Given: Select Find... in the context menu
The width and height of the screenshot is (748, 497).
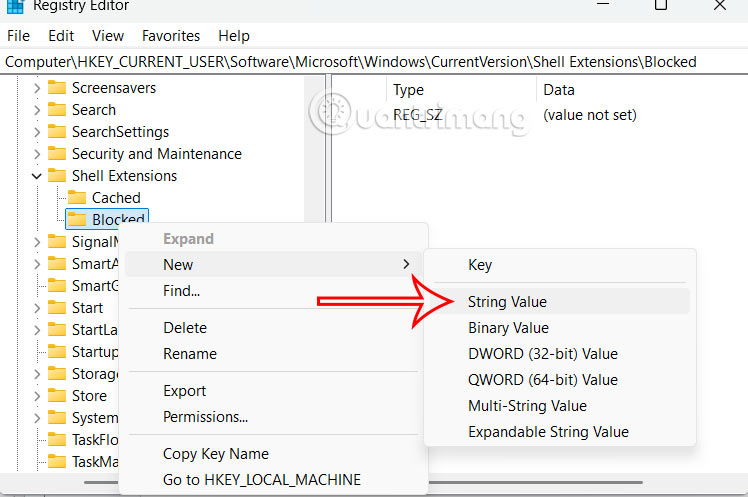Looking at the screenshot, I should 273,290.
